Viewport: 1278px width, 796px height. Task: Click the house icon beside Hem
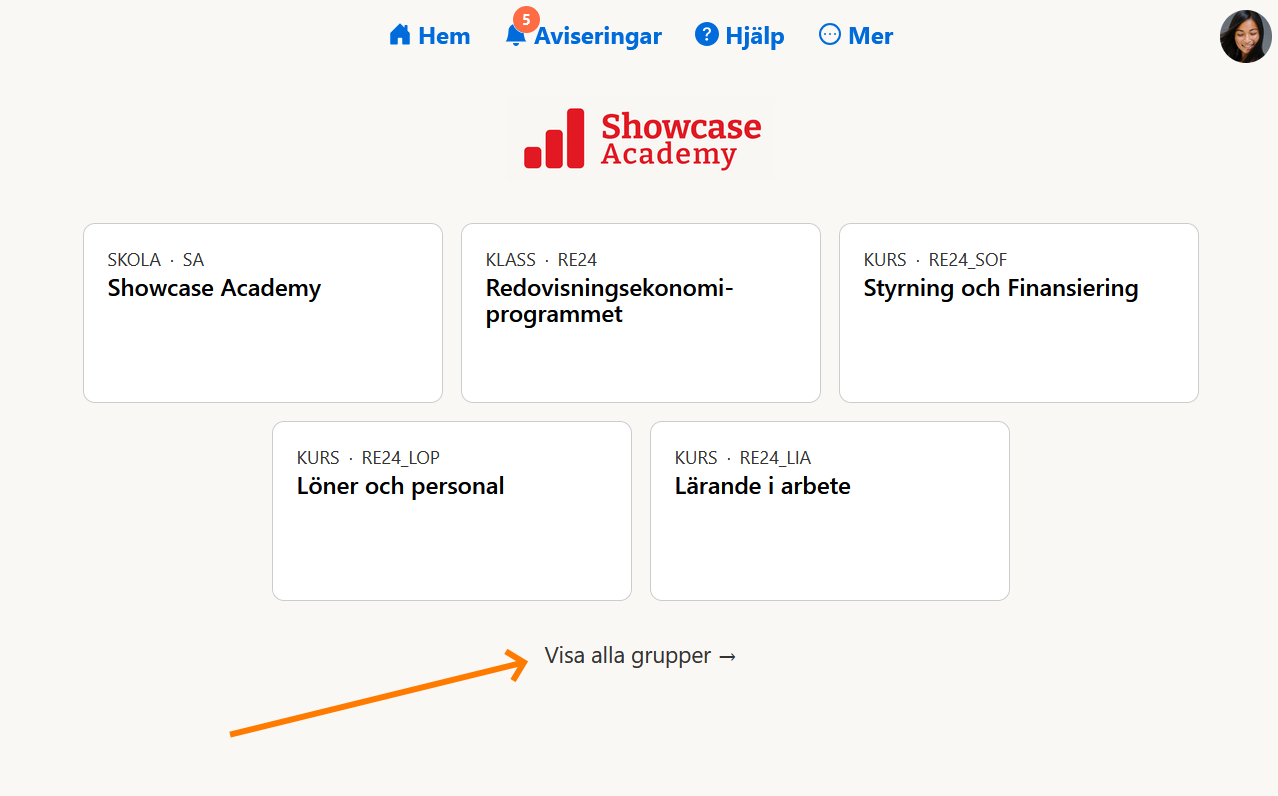(x=400, y=35)
